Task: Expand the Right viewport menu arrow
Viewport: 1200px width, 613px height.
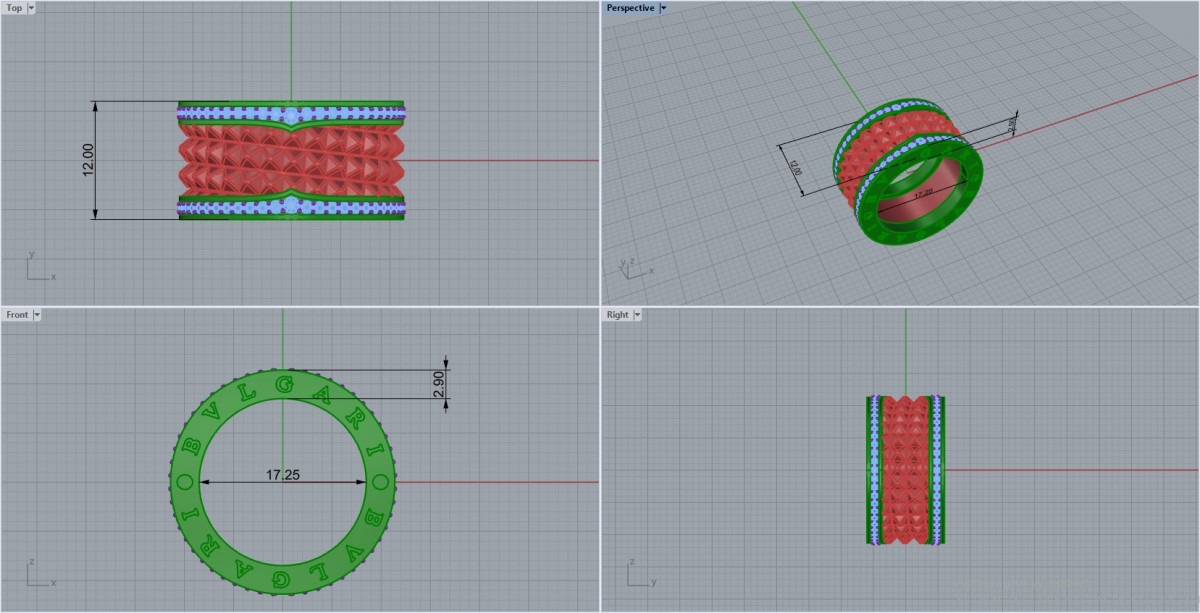Action: tap(637, 315)
